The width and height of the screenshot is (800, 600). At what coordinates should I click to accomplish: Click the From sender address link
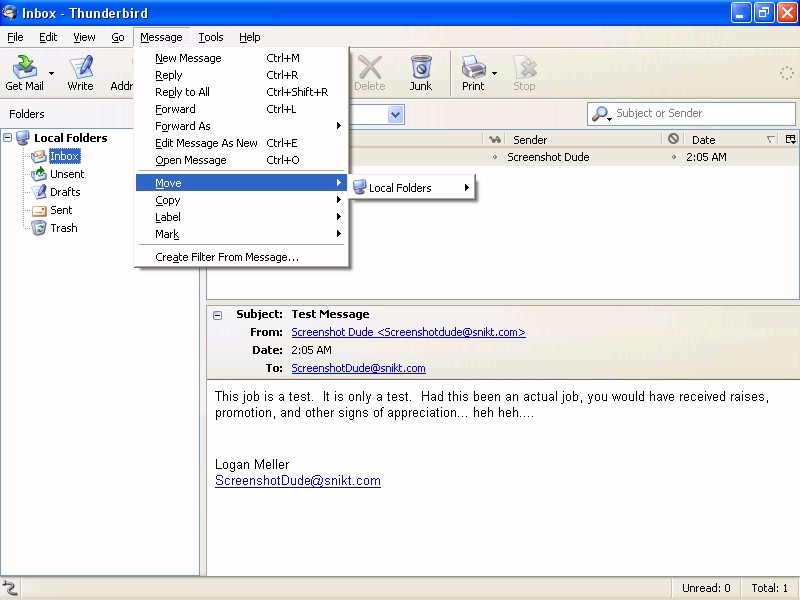[408, 332]
